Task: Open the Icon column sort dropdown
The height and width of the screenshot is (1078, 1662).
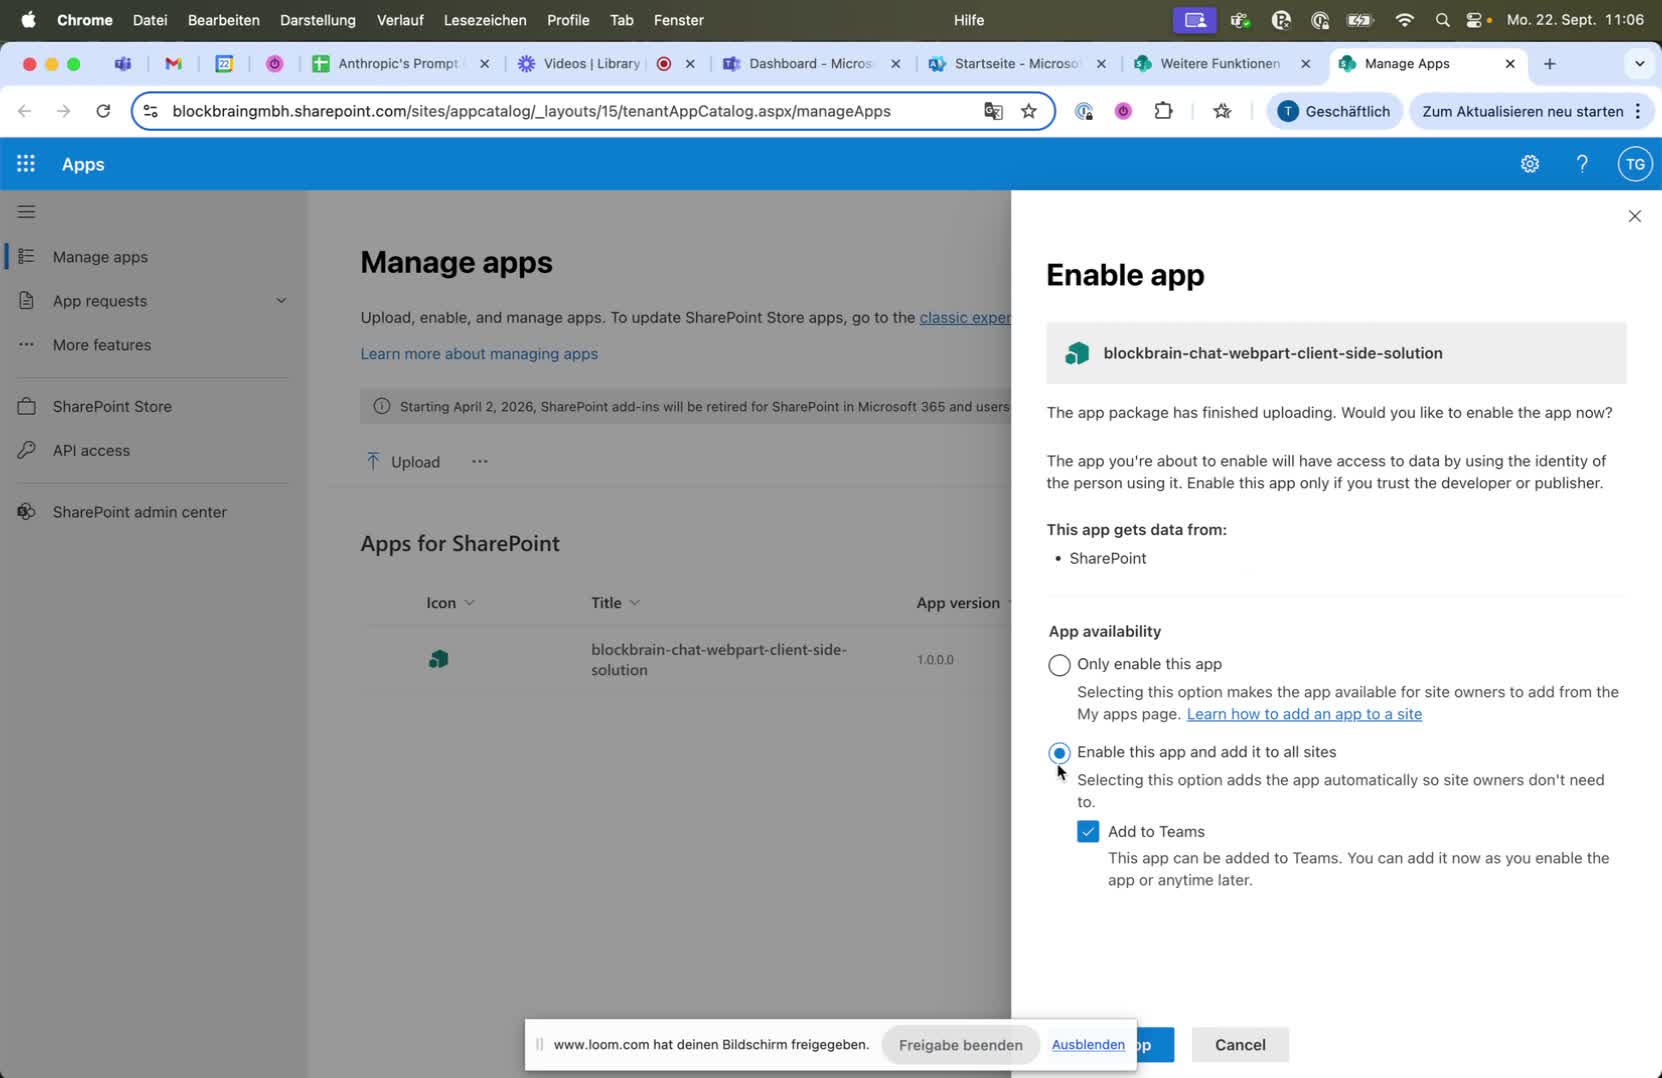Action: point(469,603)
